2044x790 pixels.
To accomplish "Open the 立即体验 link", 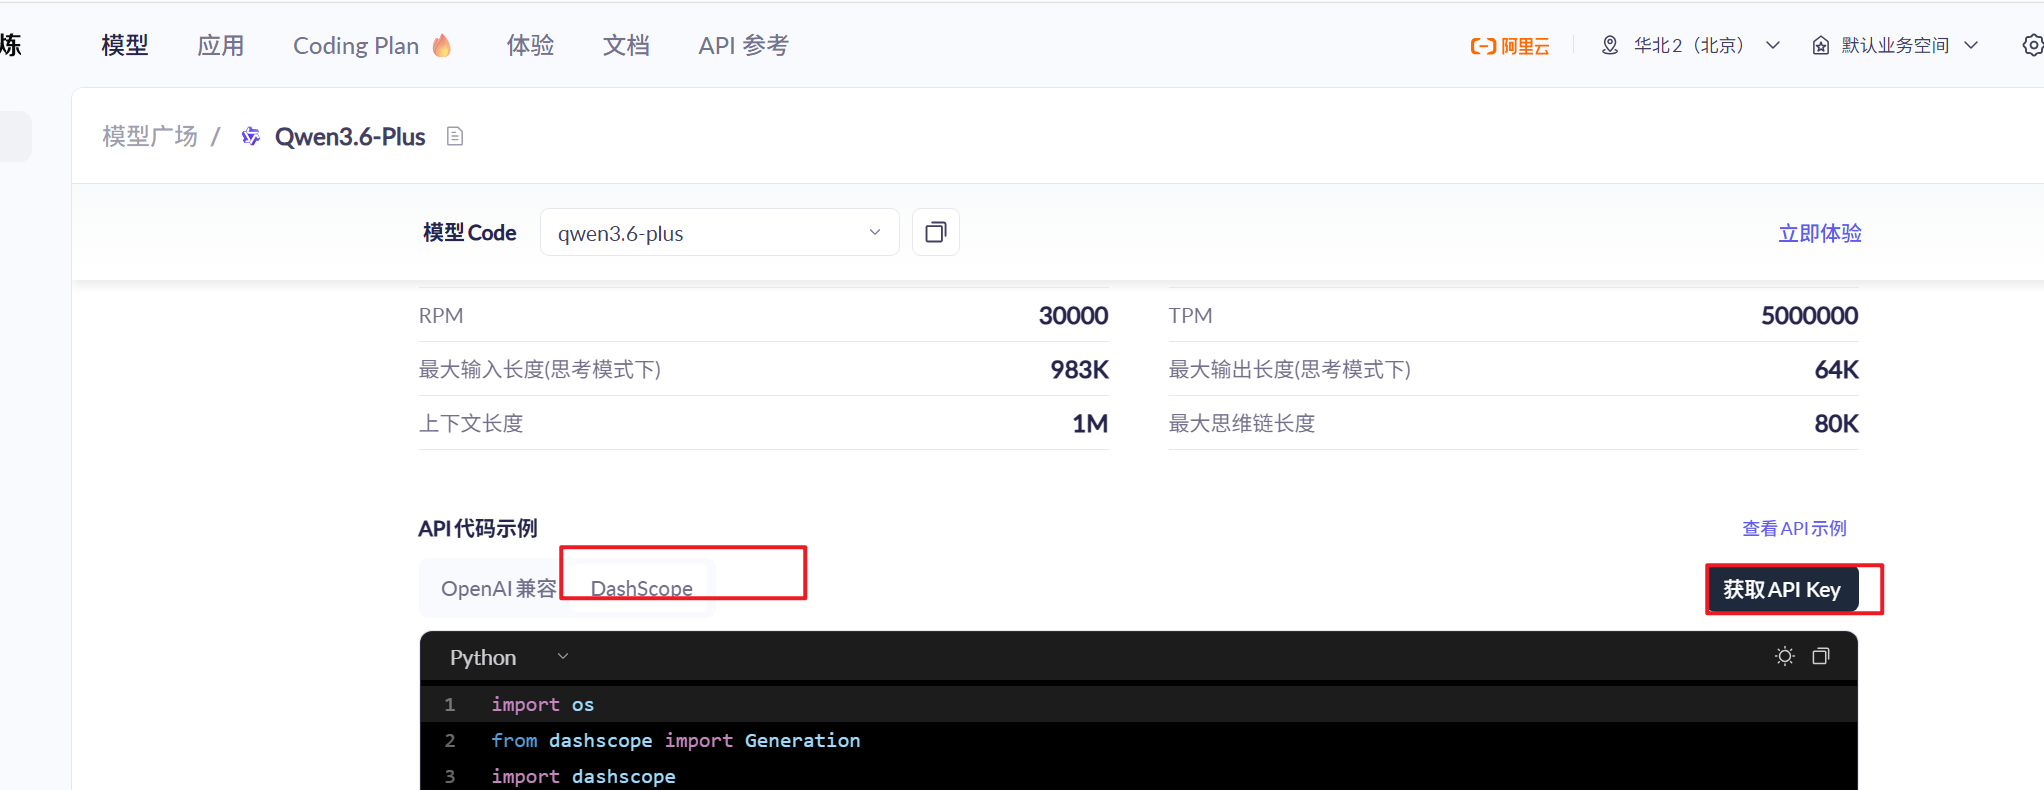I will (1819, 233).
